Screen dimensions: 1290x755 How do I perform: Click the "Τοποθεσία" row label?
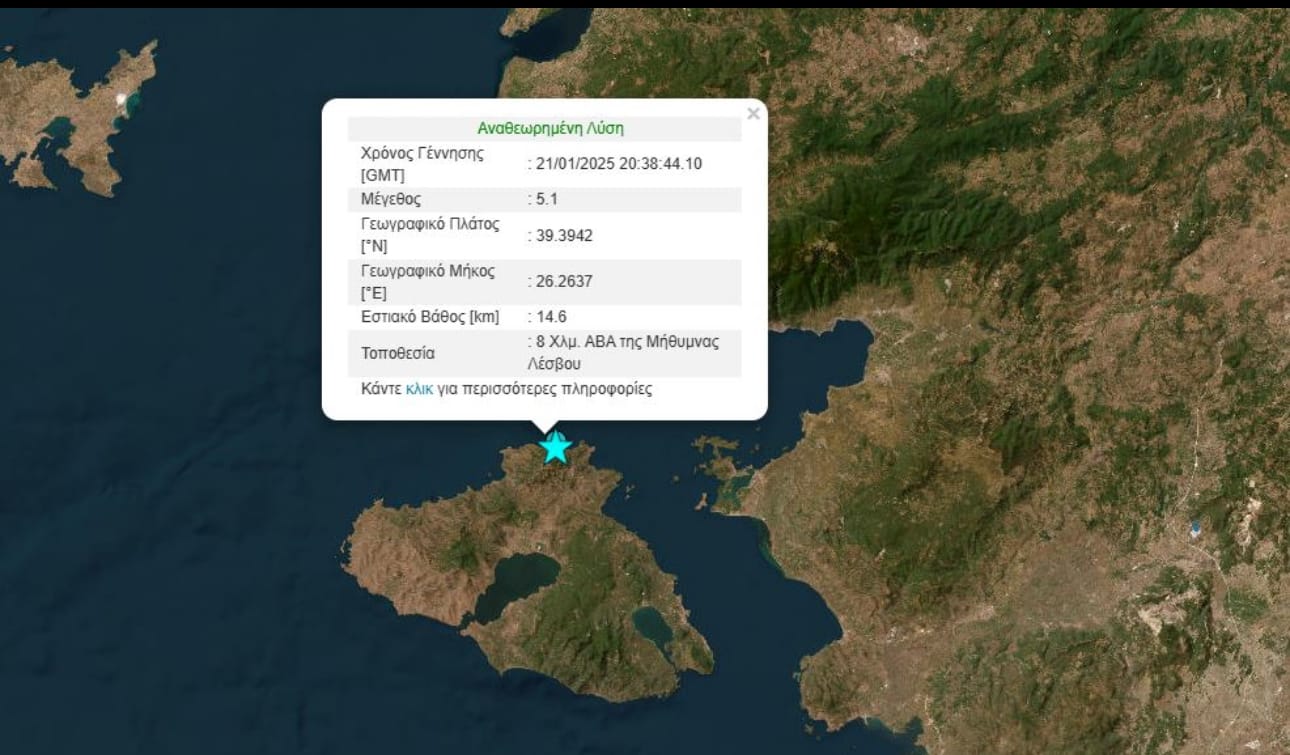click(397, 353)
